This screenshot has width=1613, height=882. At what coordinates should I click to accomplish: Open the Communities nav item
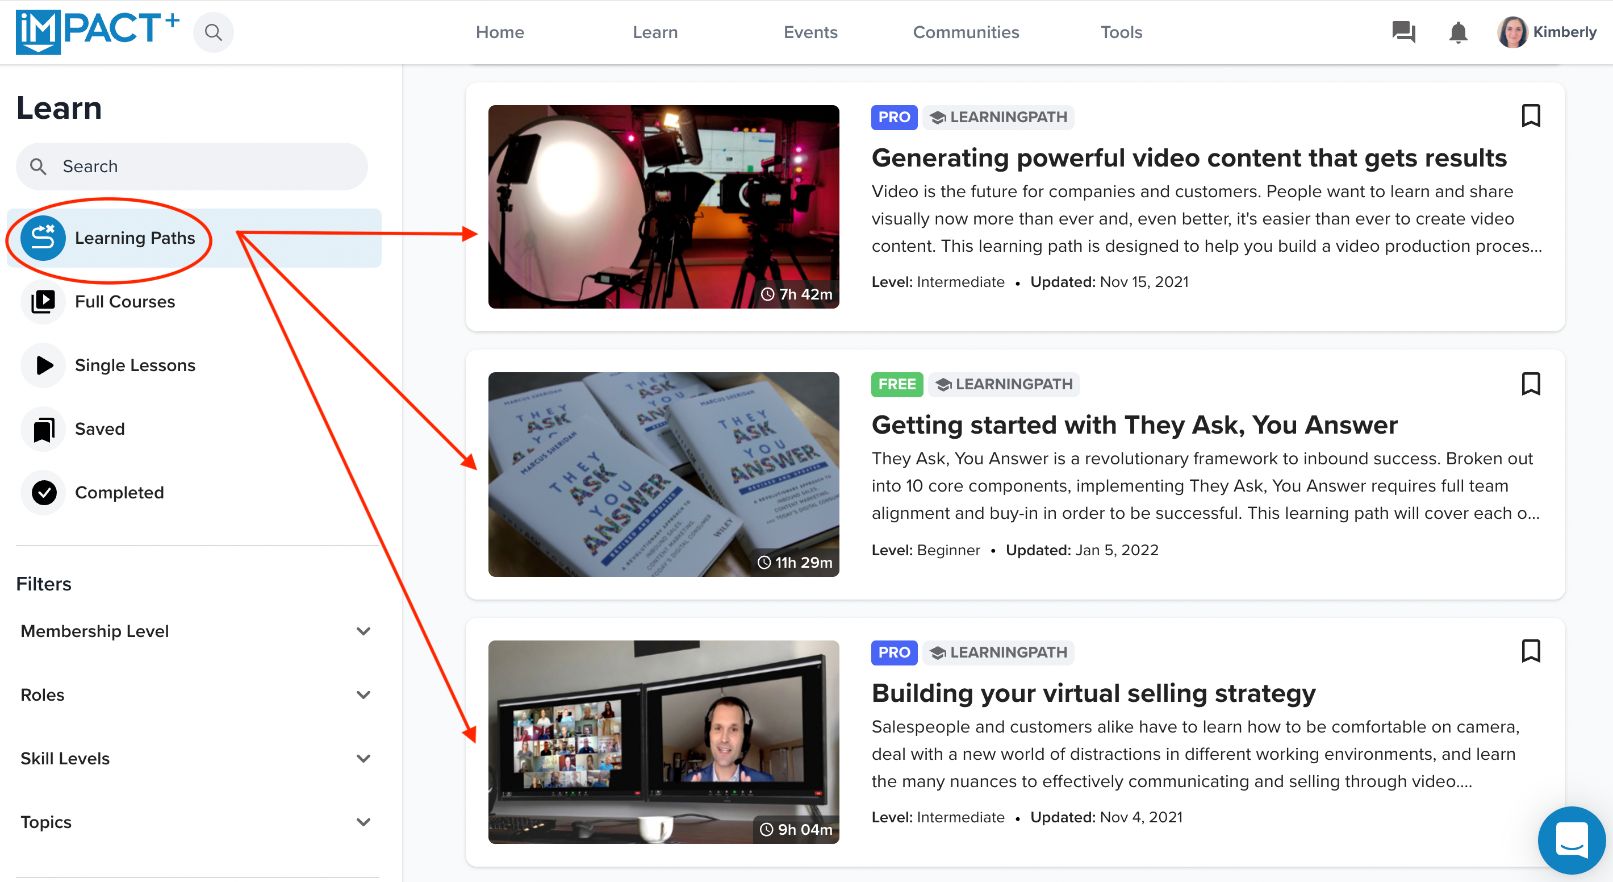click(966, 32)
